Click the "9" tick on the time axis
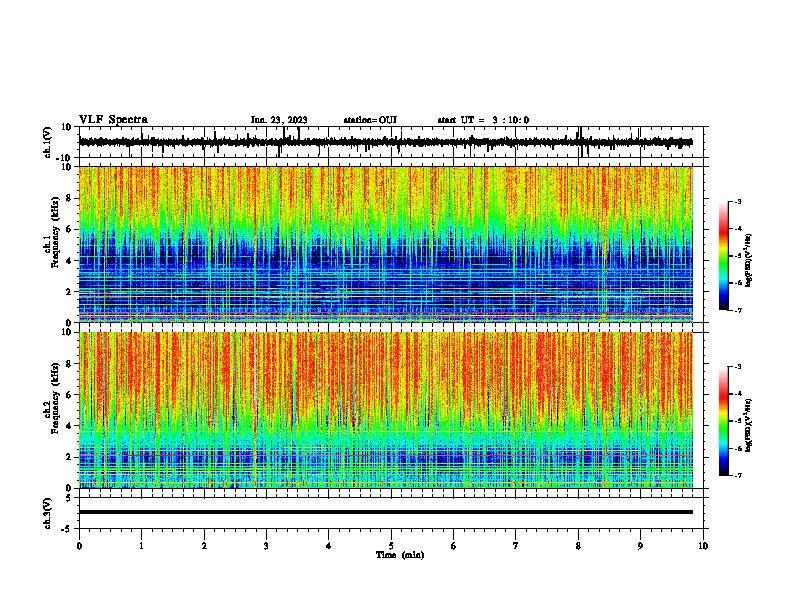Viewport: 792px width, 612px height. 640,546
